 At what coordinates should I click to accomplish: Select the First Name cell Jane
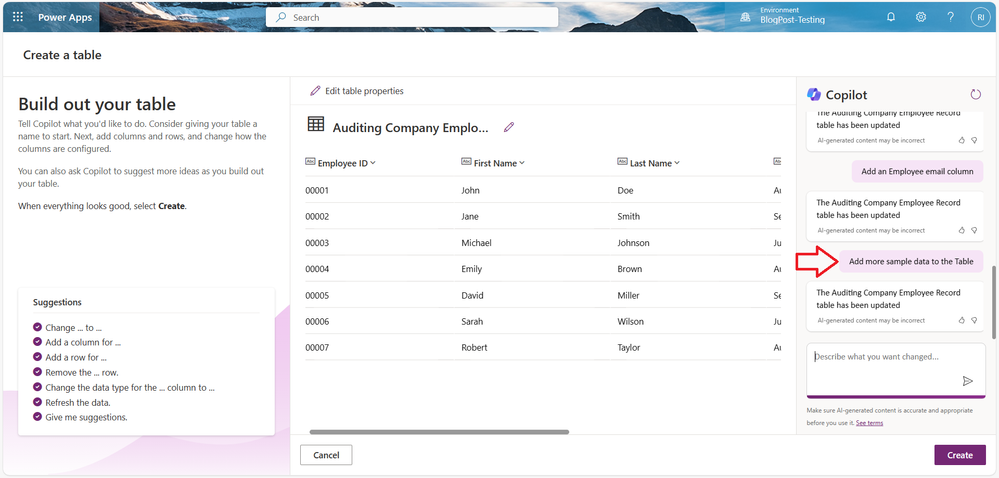tap(470, 217)
